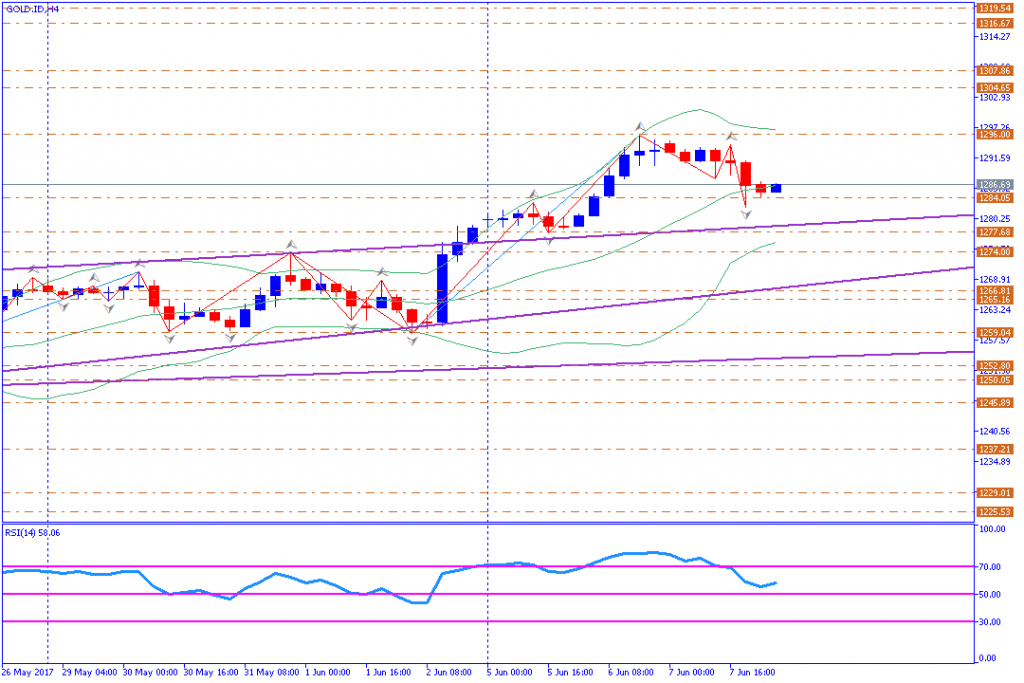Click the 7 Jun 16:00 time label
The height and width of the screenshot is (683, 1024).
coord(752,672)
